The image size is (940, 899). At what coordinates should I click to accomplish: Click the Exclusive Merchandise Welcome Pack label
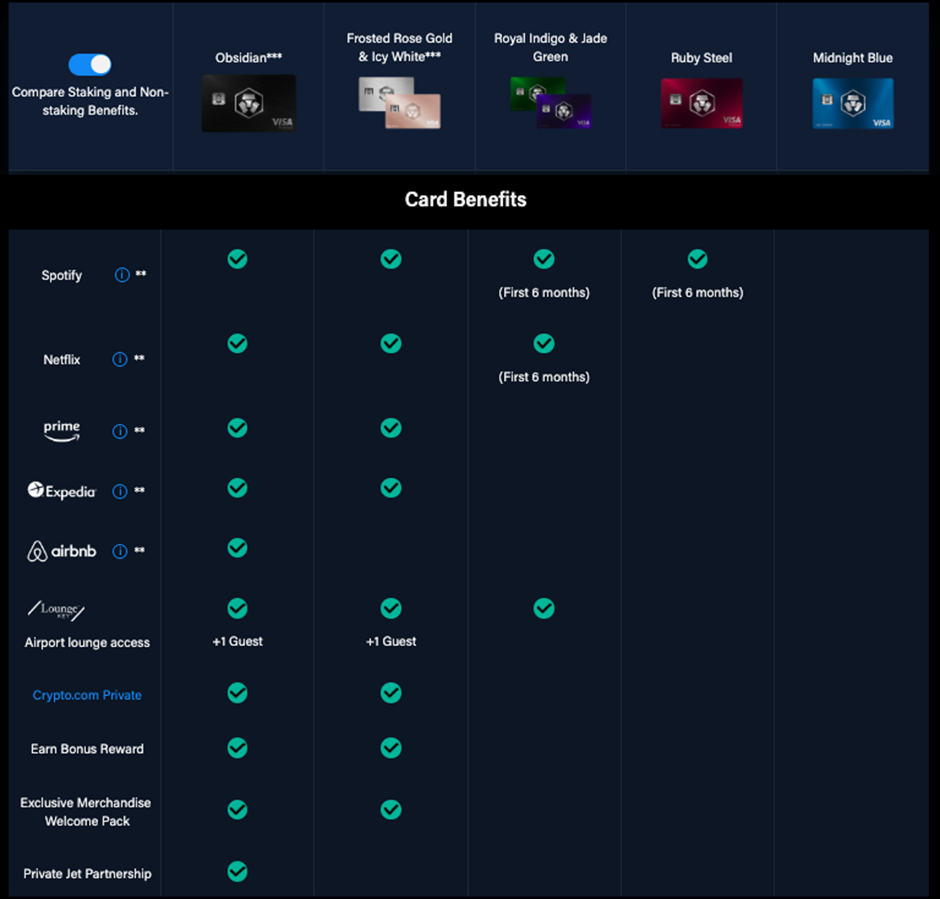coord(86,812)
